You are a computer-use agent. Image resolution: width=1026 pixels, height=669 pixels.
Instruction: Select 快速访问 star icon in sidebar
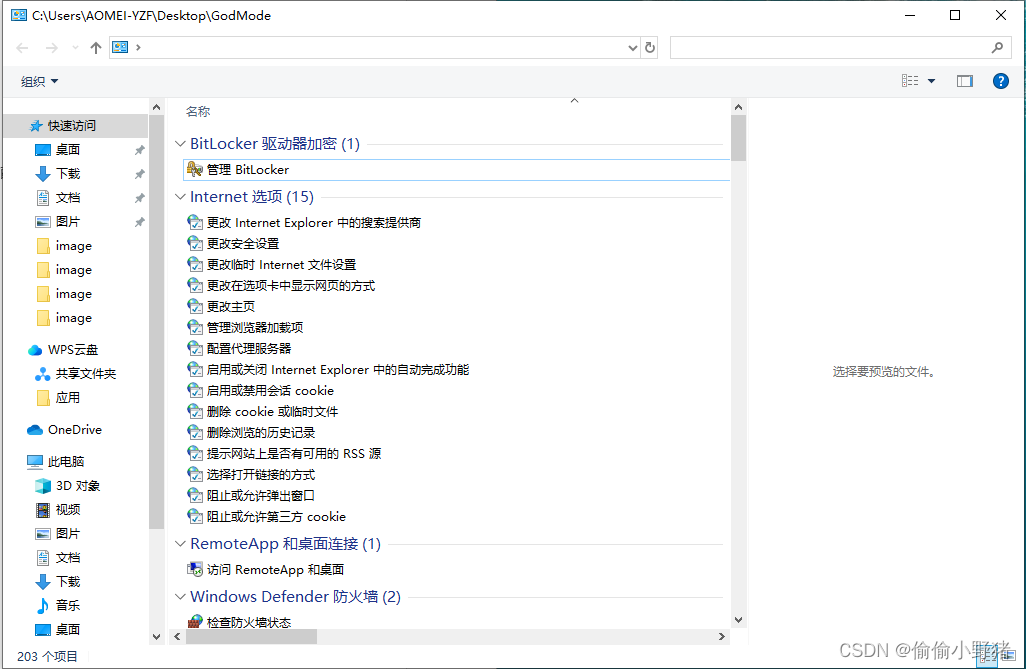click(x=36, y=126)
